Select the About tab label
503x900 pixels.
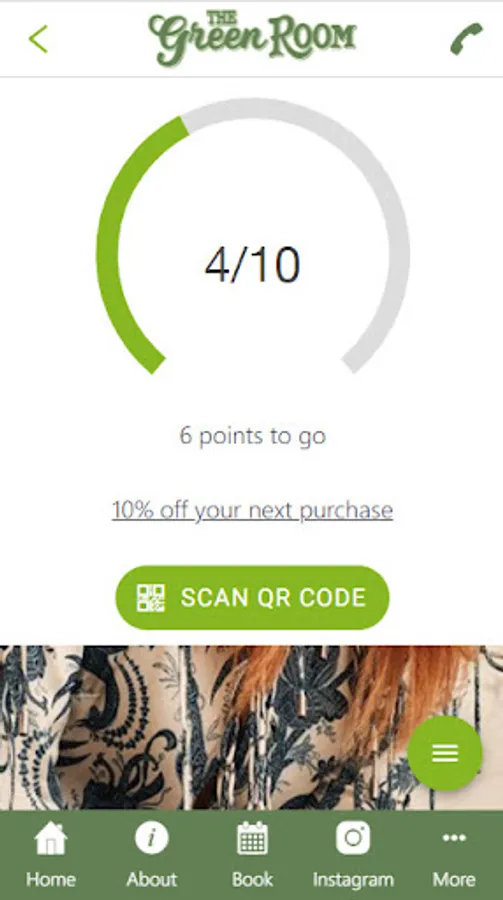click(152, 879)
